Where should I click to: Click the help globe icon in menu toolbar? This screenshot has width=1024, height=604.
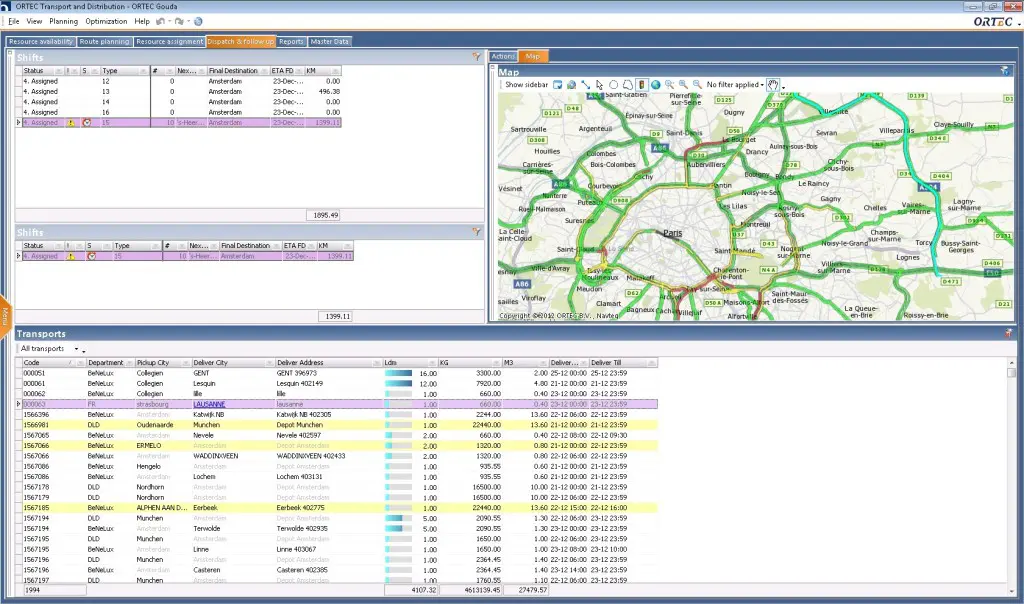point(197,21)
